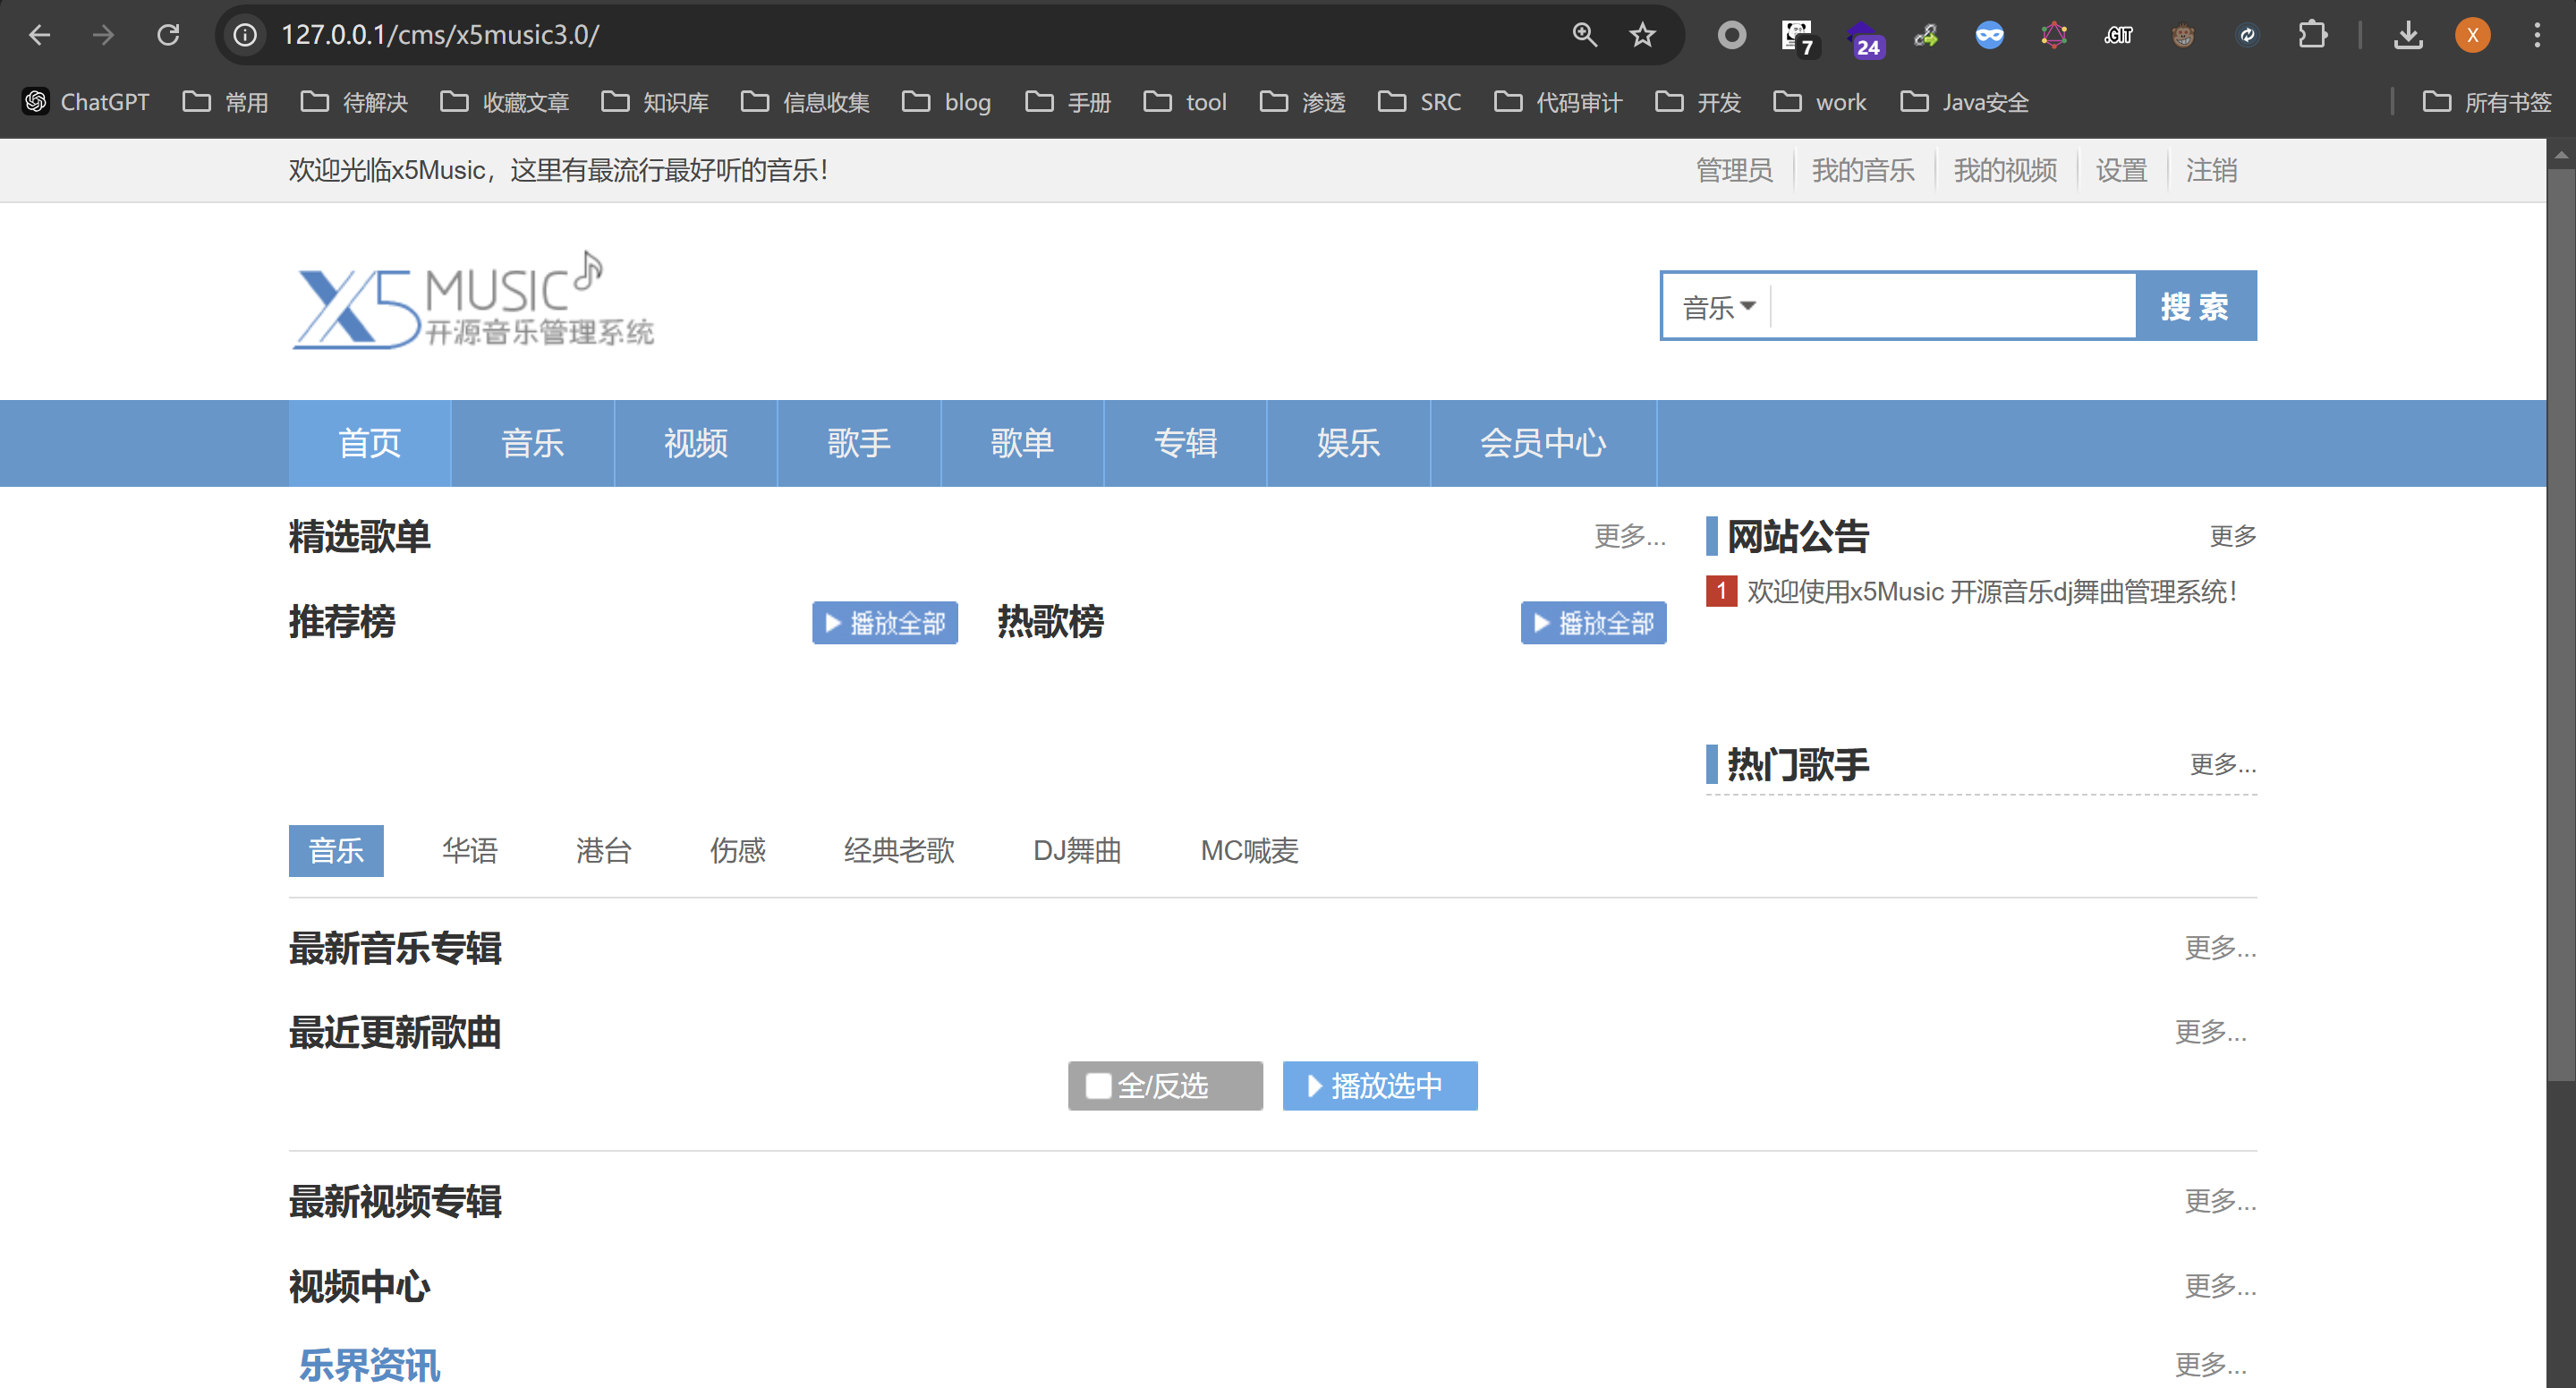Open the 渗透 bookmark folder
The height and width of the screenshot is (1388, 2576).
pos(1303,102)
